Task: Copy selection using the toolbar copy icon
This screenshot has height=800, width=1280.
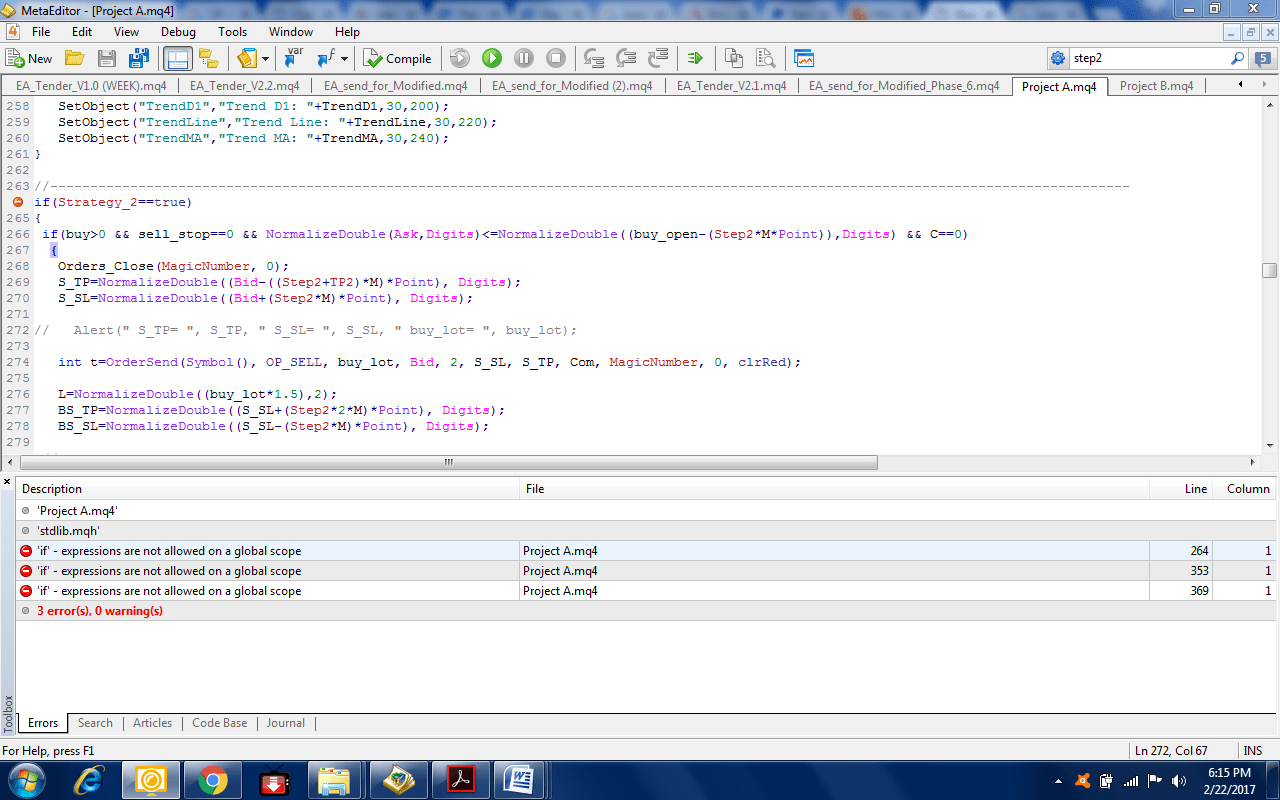Action: pos(734,58)
